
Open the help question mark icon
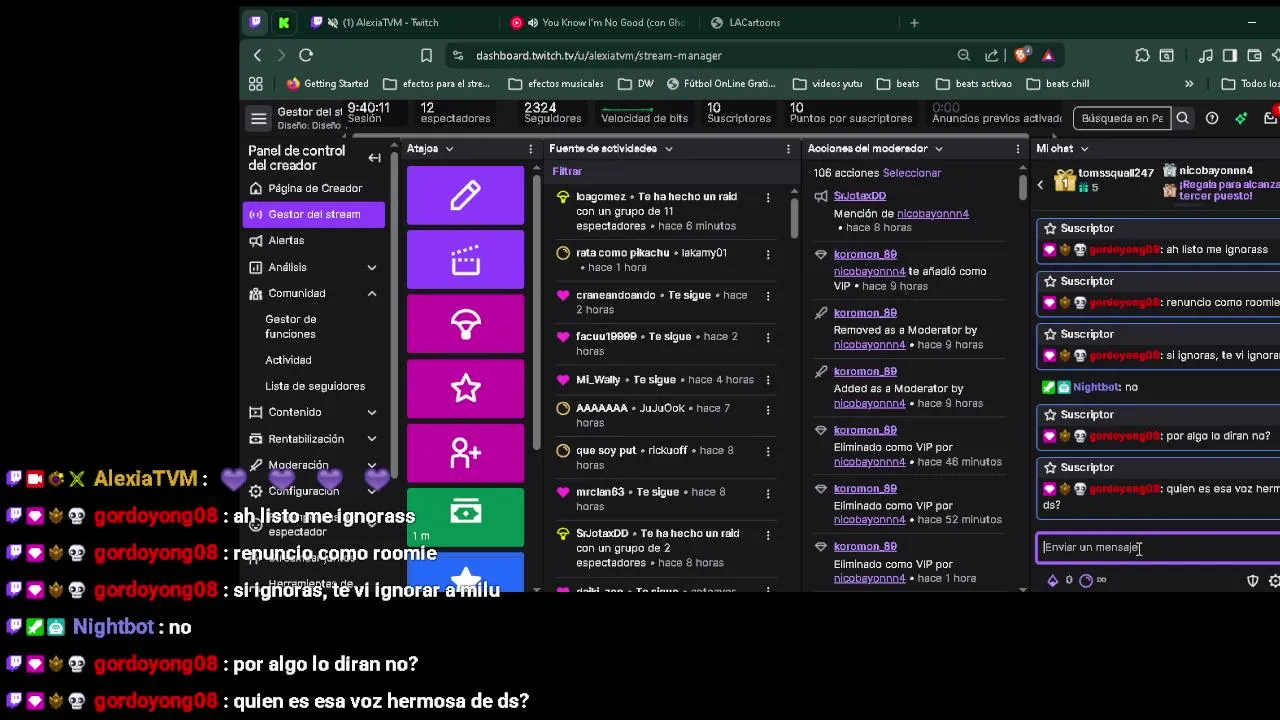coord(1212,118)
